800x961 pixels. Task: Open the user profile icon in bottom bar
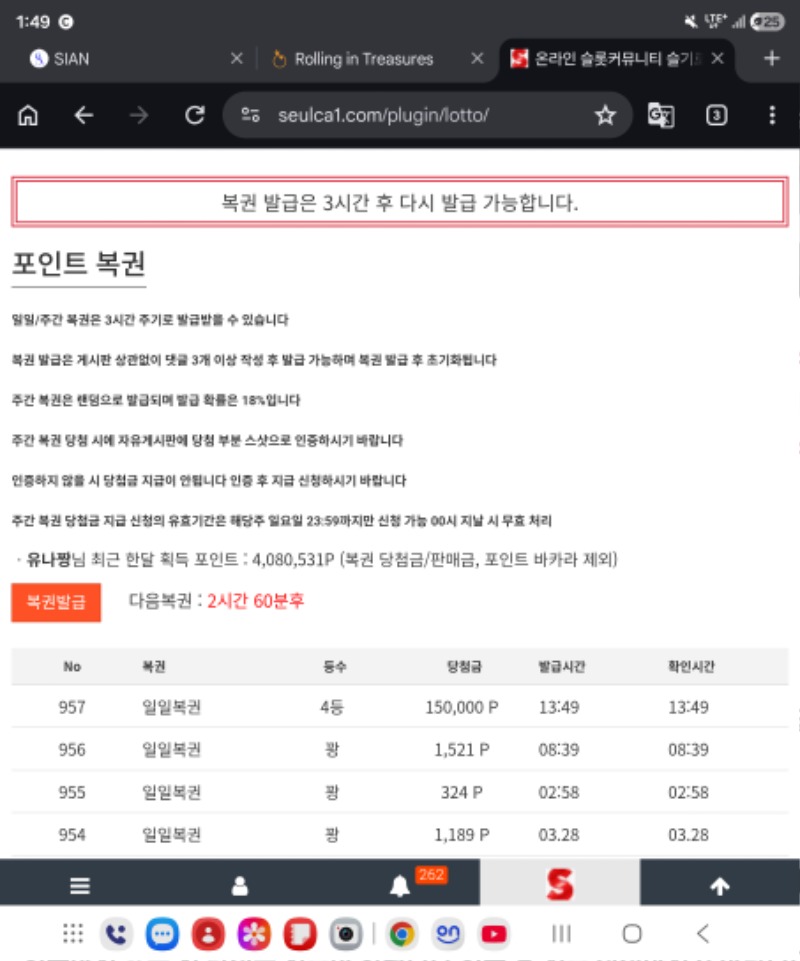click(x=240, y=886)
